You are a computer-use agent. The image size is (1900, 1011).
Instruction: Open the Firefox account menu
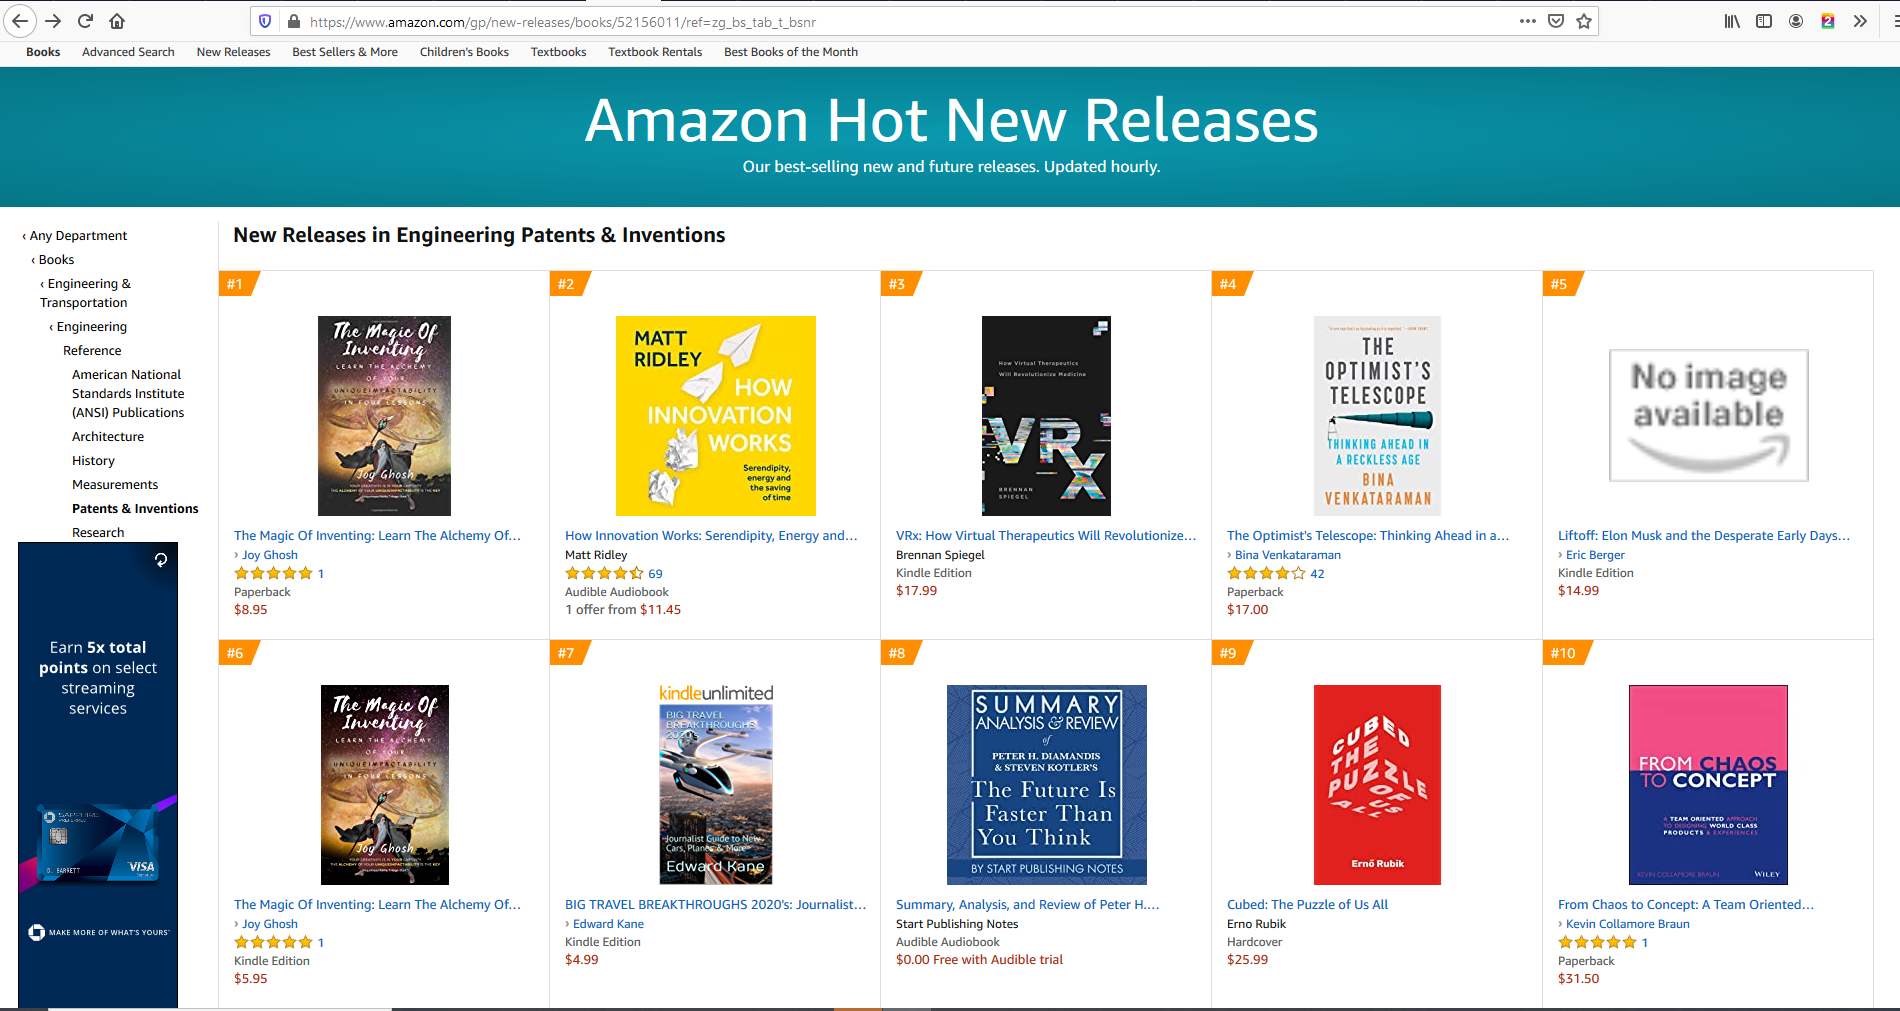pyautogui.click(x=1796, y=21)
